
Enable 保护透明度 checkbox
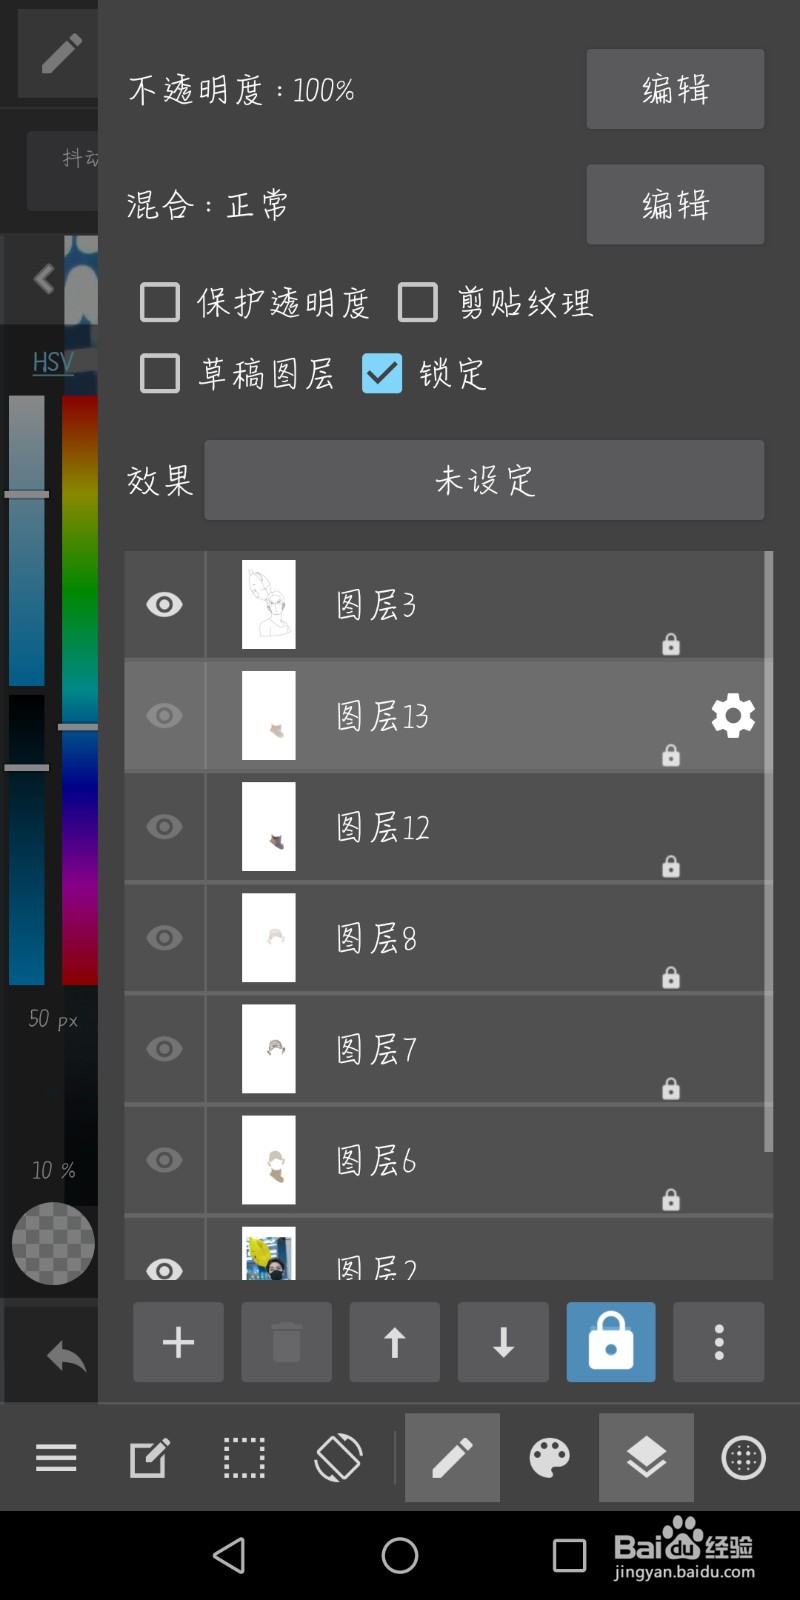click(x=159, y=302)
